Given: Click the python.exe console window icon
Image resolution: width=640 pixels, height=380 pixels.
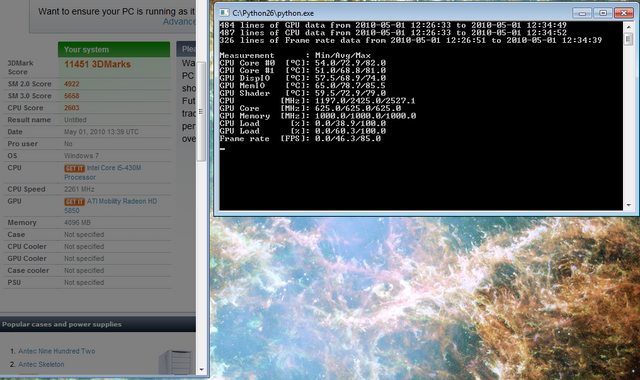Looking at the screenshot, I should click(x=224, y=13).
